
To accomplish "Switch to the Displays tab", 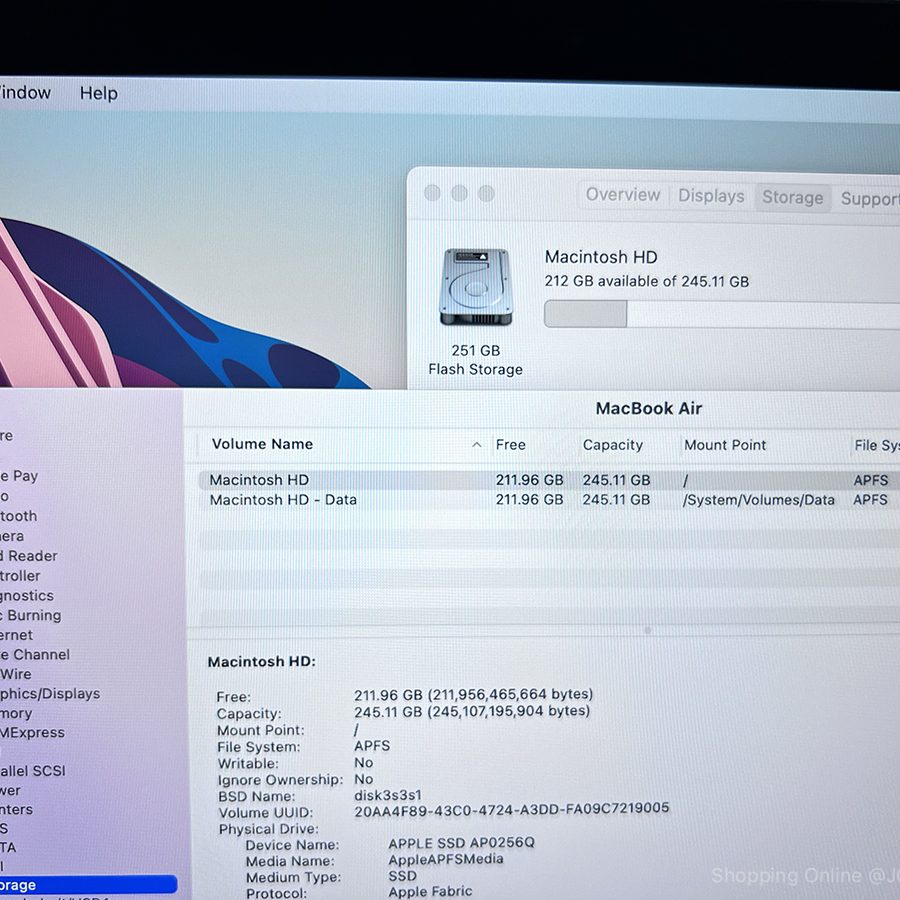I will pos(711,196).
